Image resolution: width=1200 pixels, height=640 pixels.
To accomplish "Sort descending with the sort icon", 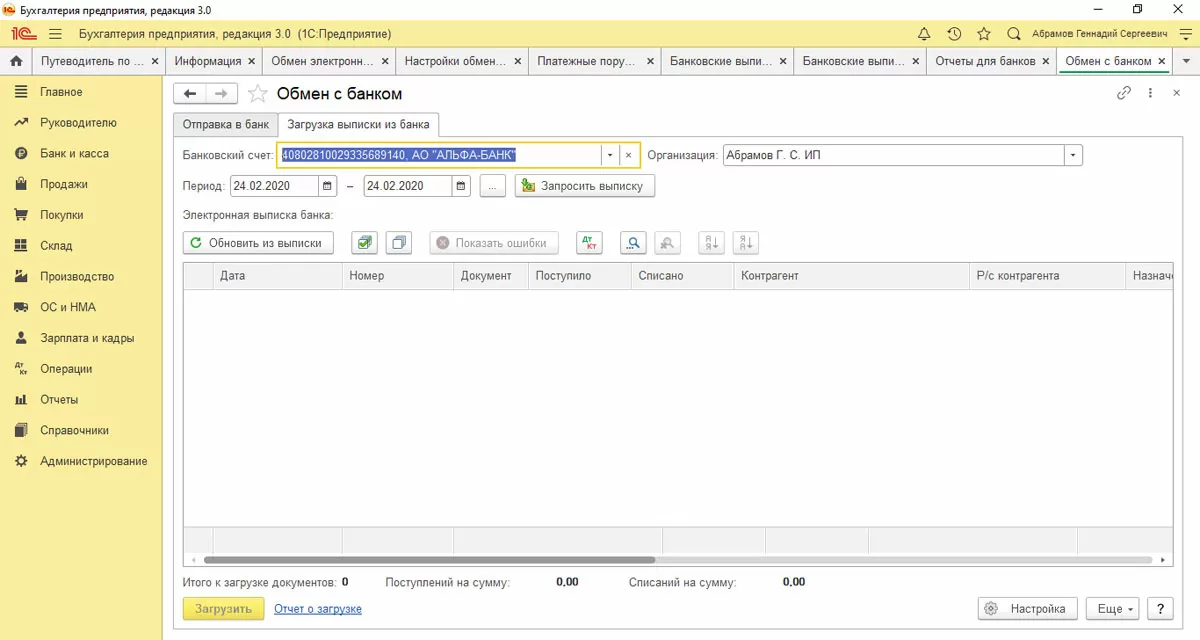I will 746,243.
